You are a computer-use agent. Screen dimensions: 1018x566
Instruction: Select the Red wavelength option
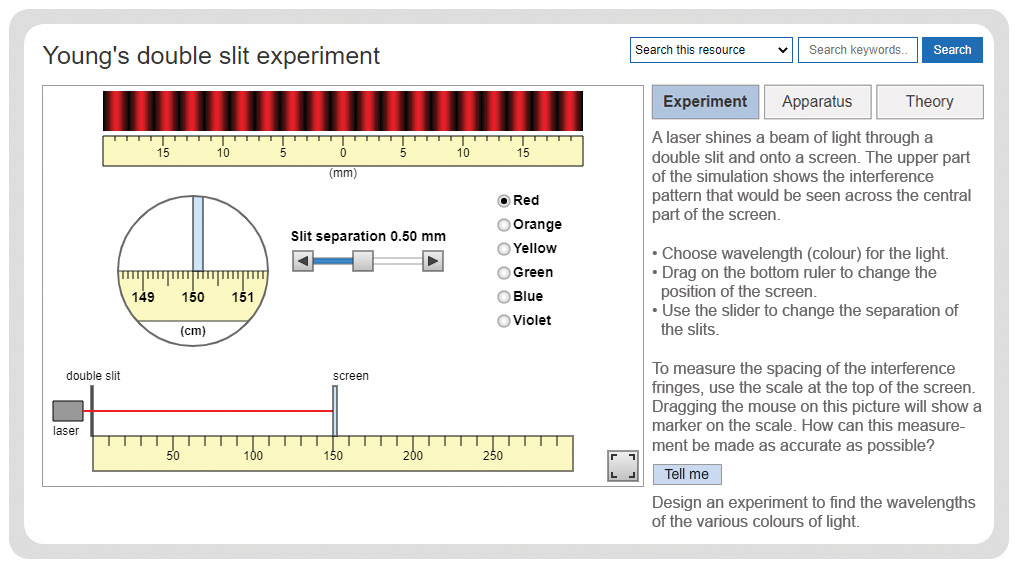tap(503, 201)
